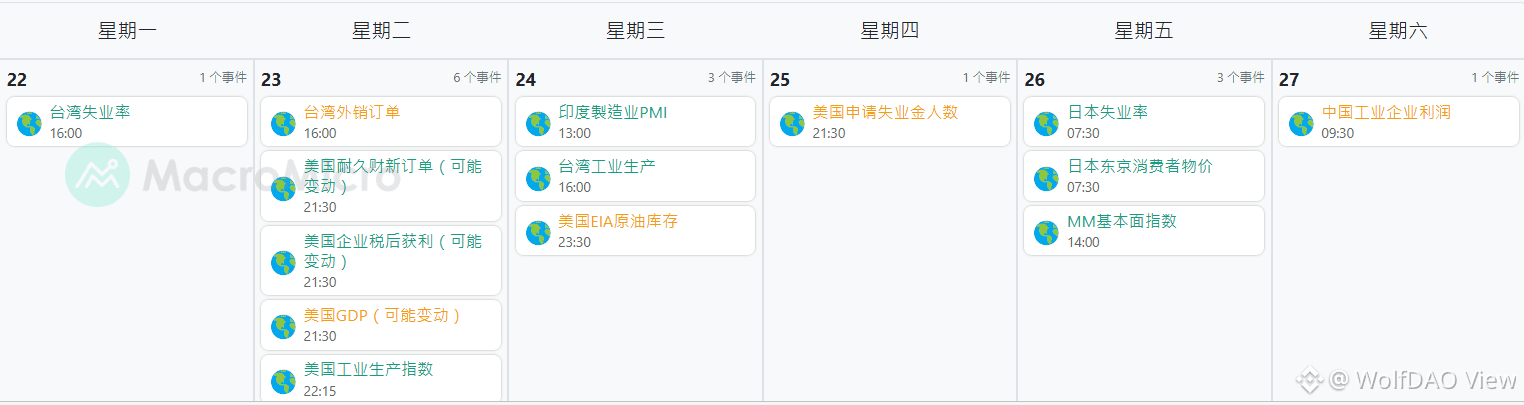This screenshot has width=1524, height=405.
Task: Select the 星期四 column header
Action: pyautogui.click(x=890, y=31)
